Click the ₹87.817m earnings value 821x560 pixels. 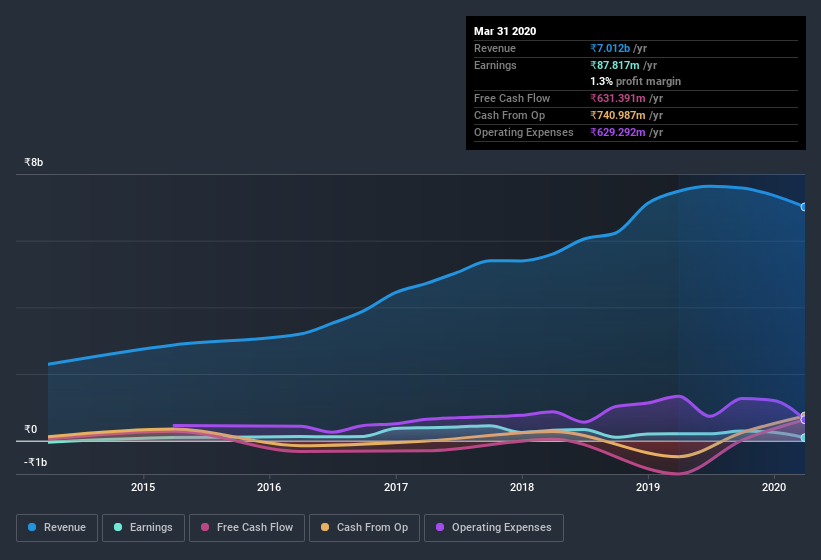(x=615, y=65)
